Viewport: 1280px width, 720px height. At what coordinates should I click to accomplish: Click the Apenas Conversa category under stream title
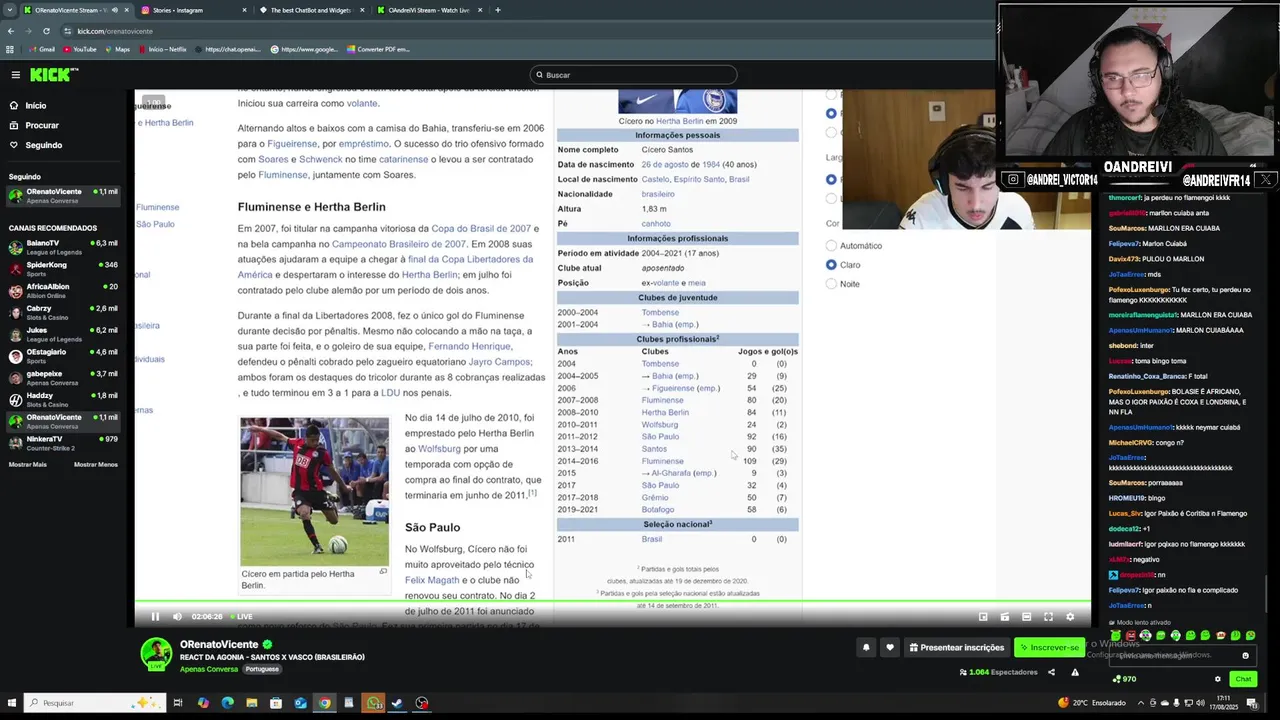pos(209,669)
